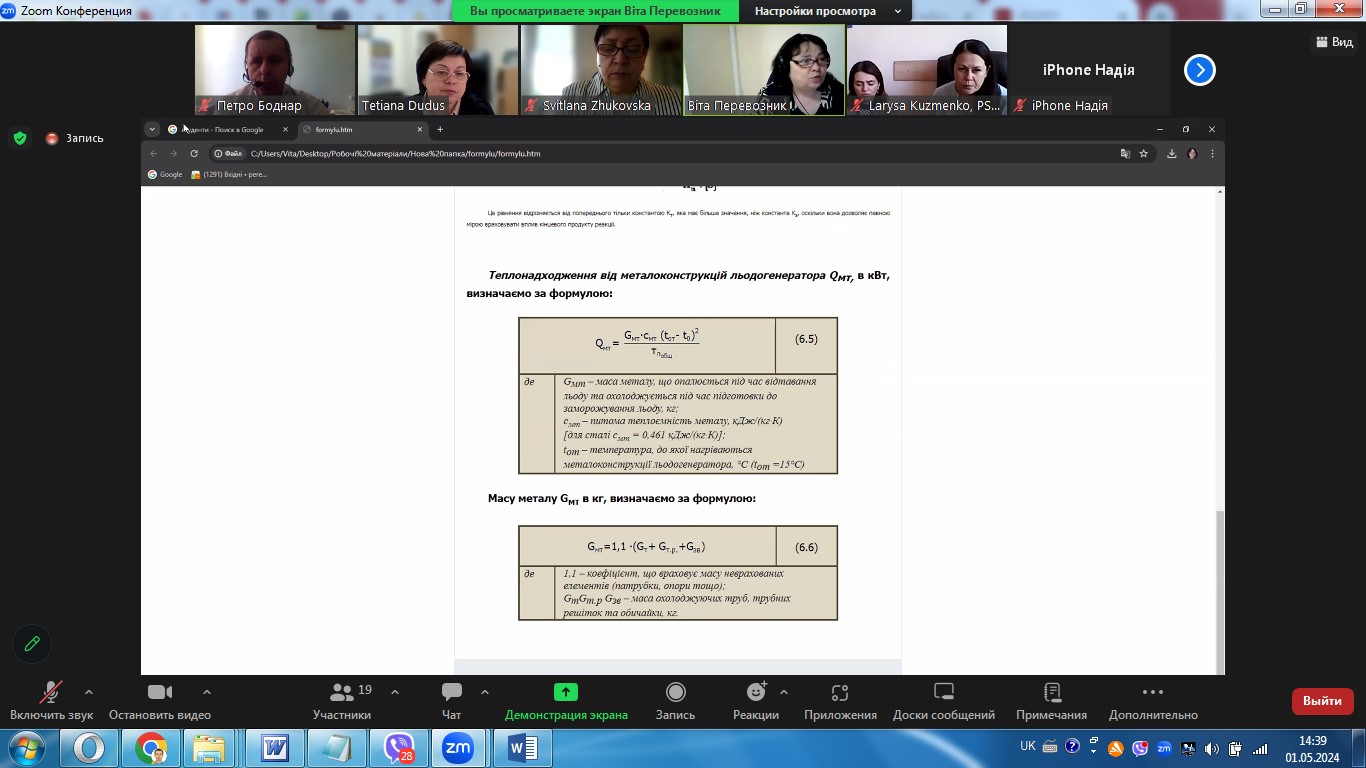Open File Explorer from the taskbar
This screenshot has width=1366, height=768.
click(x=209, y=748)
